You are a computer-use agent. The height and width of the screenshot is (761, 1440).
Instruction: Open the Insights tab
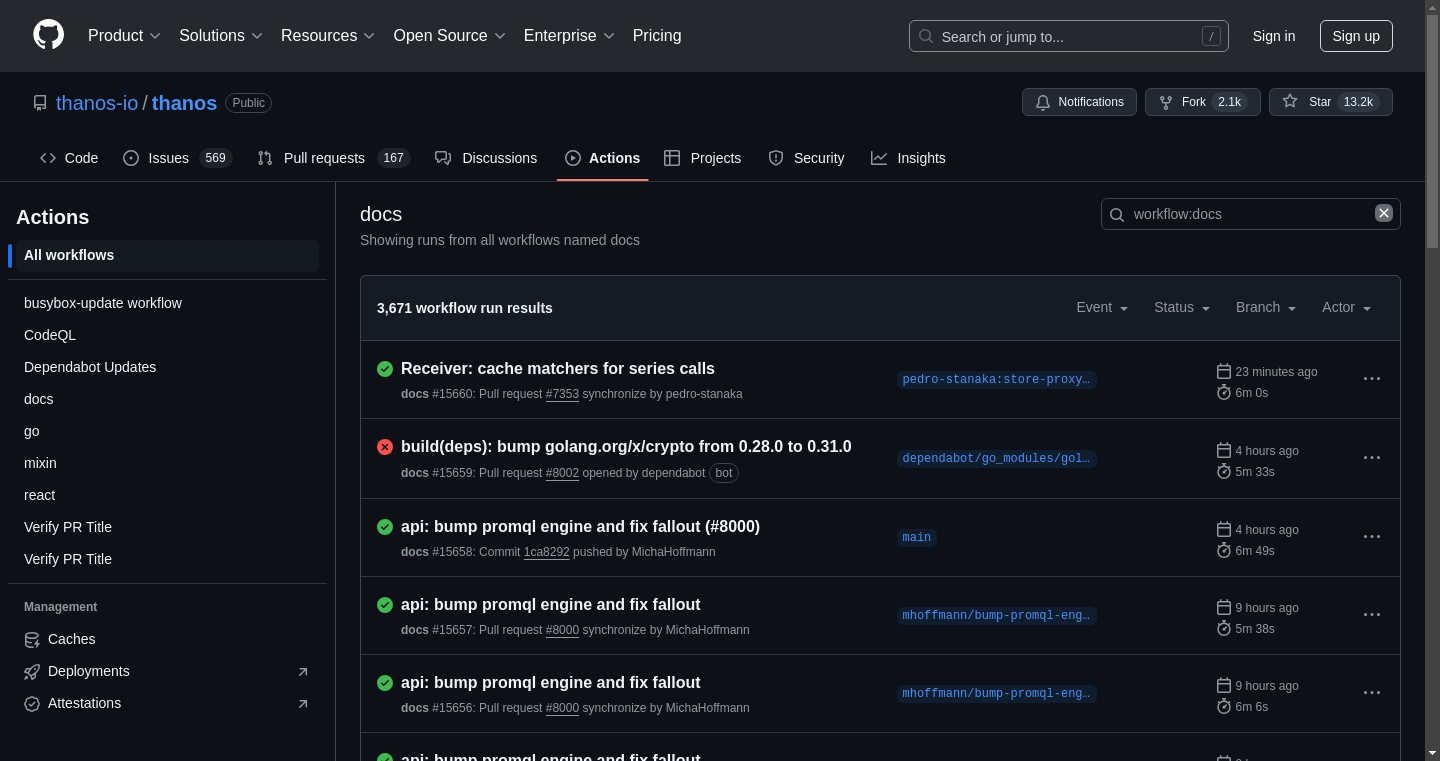(x=908, y=158)
